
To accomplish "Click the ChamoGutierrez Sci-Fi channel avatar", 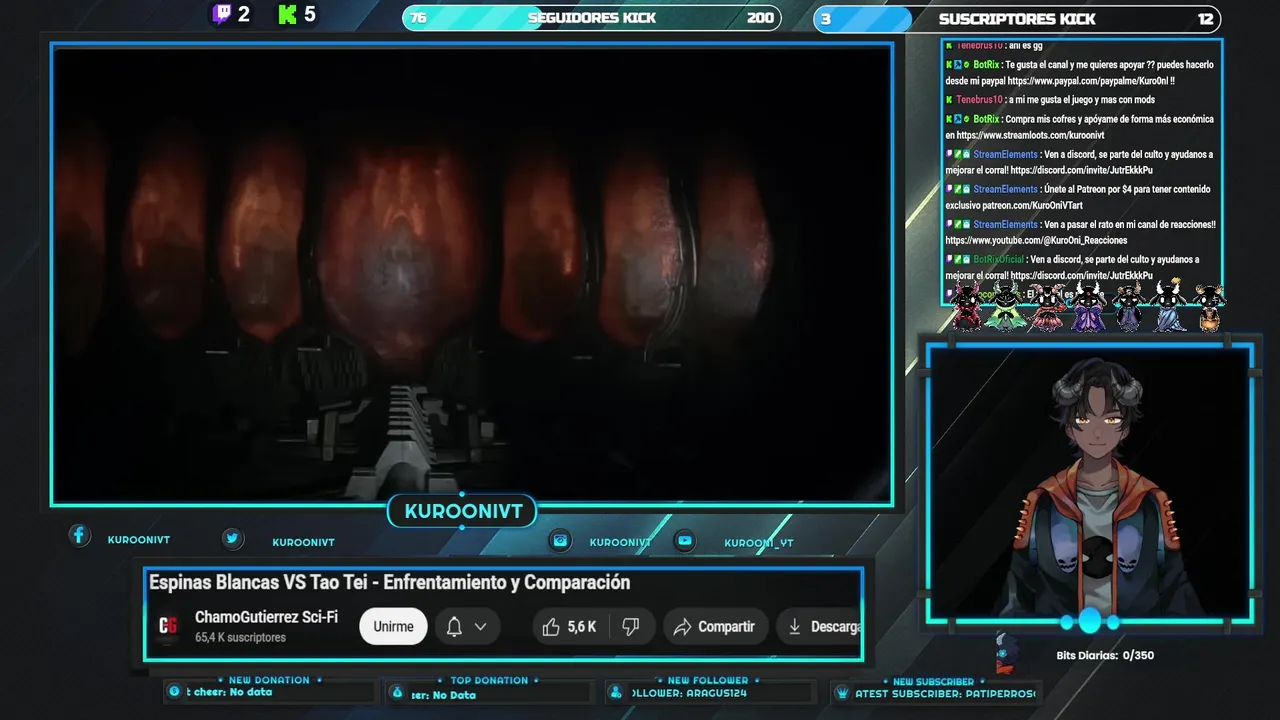I will point(168,626).
